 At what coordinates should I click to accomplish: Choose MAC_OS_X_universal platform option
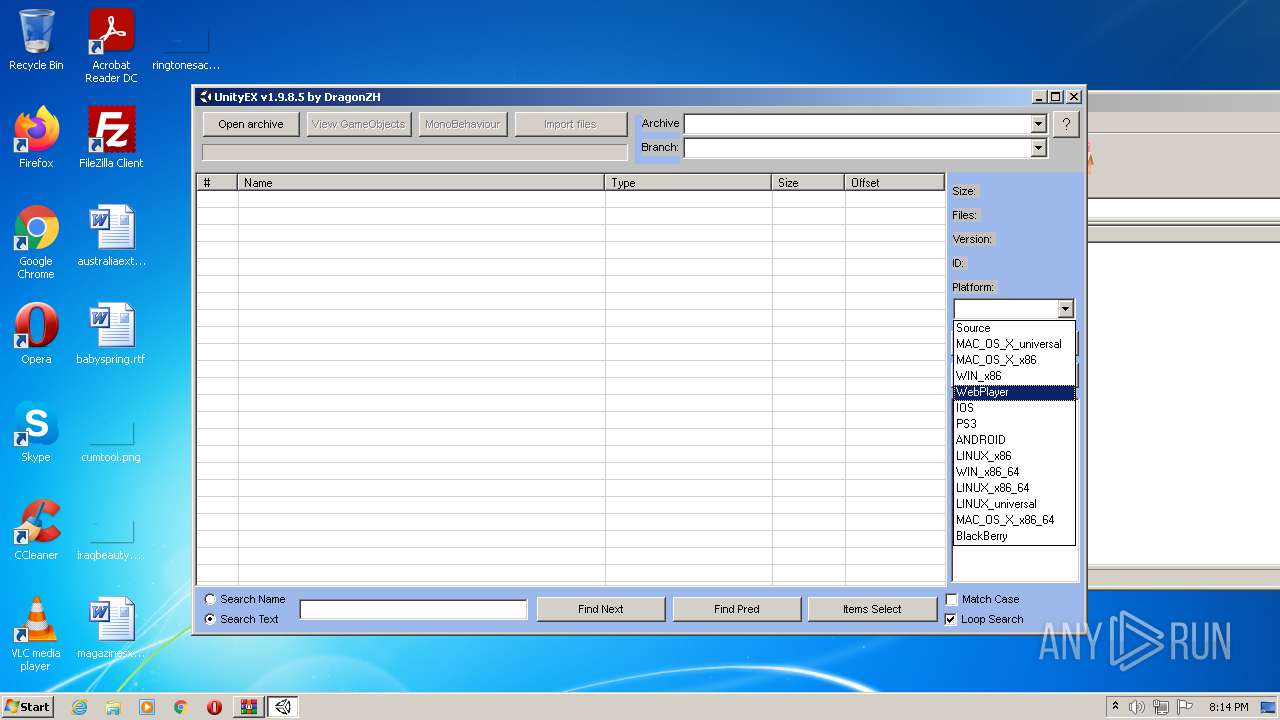point(1014,344)
